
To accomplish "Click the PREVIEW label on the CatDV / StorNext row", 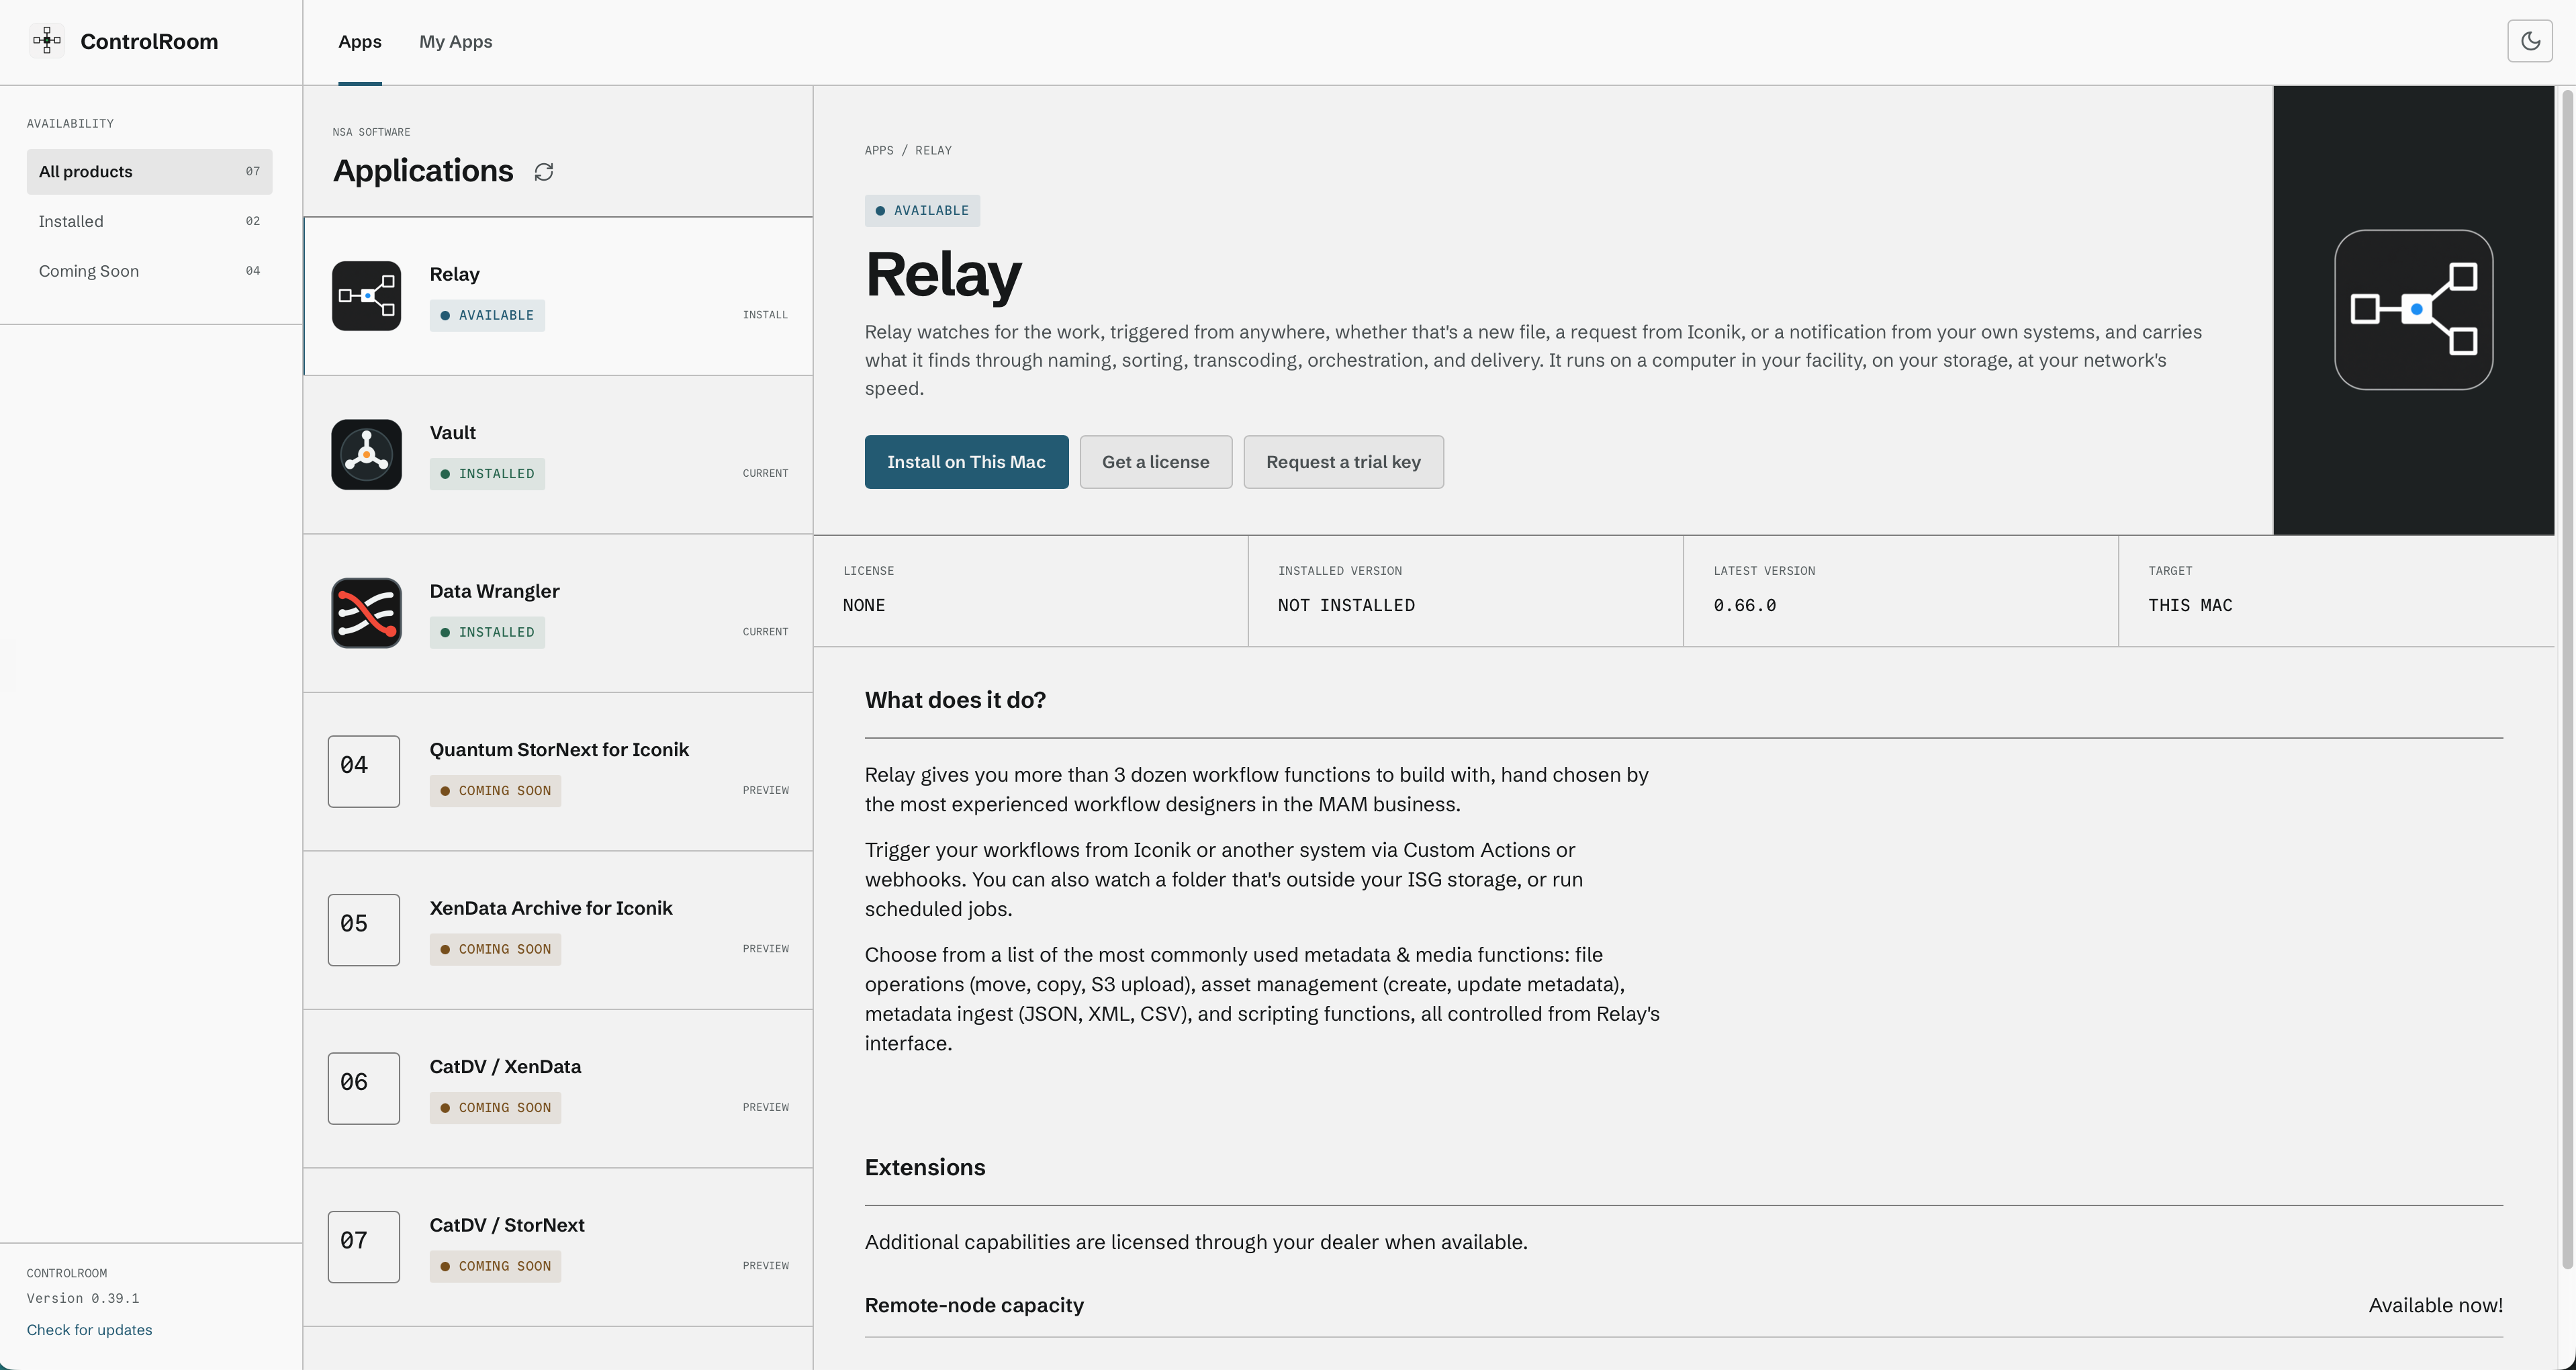I will point(765,1266).
